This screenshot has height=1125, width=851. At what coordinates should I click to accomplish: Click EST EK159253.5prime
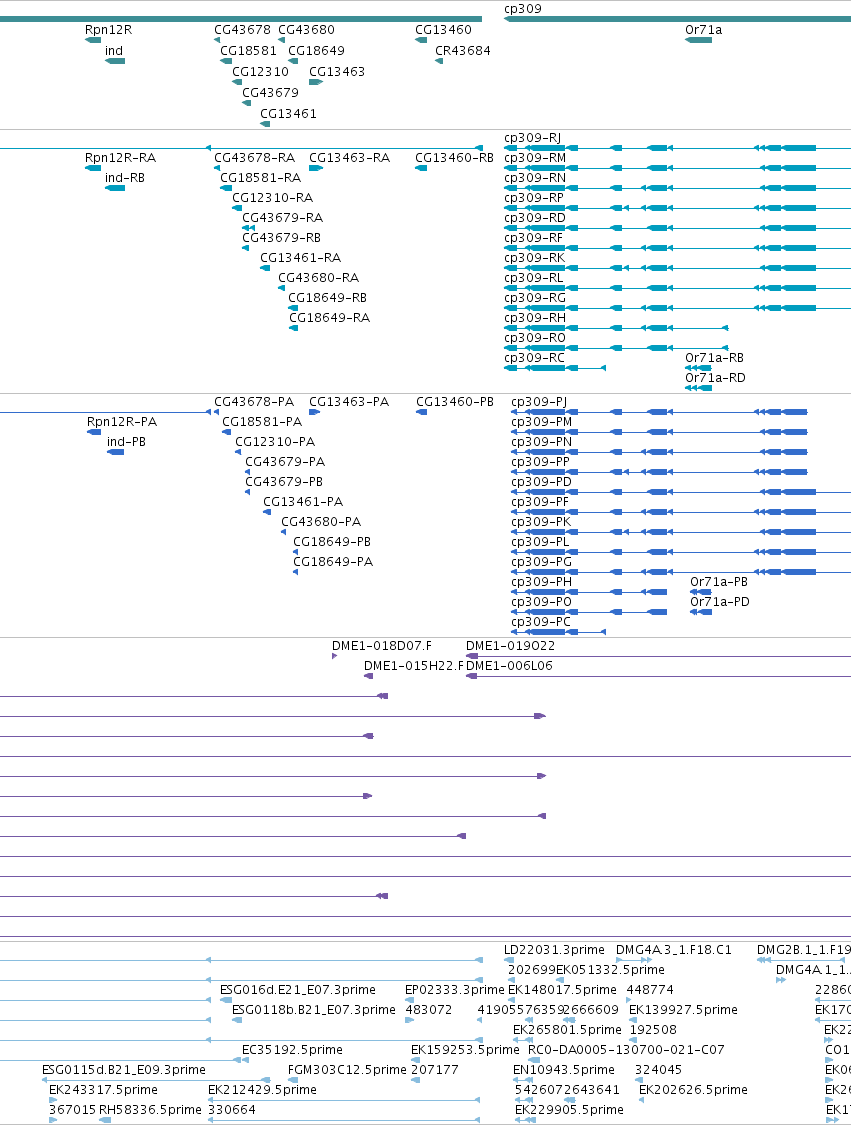[465, 1050]
